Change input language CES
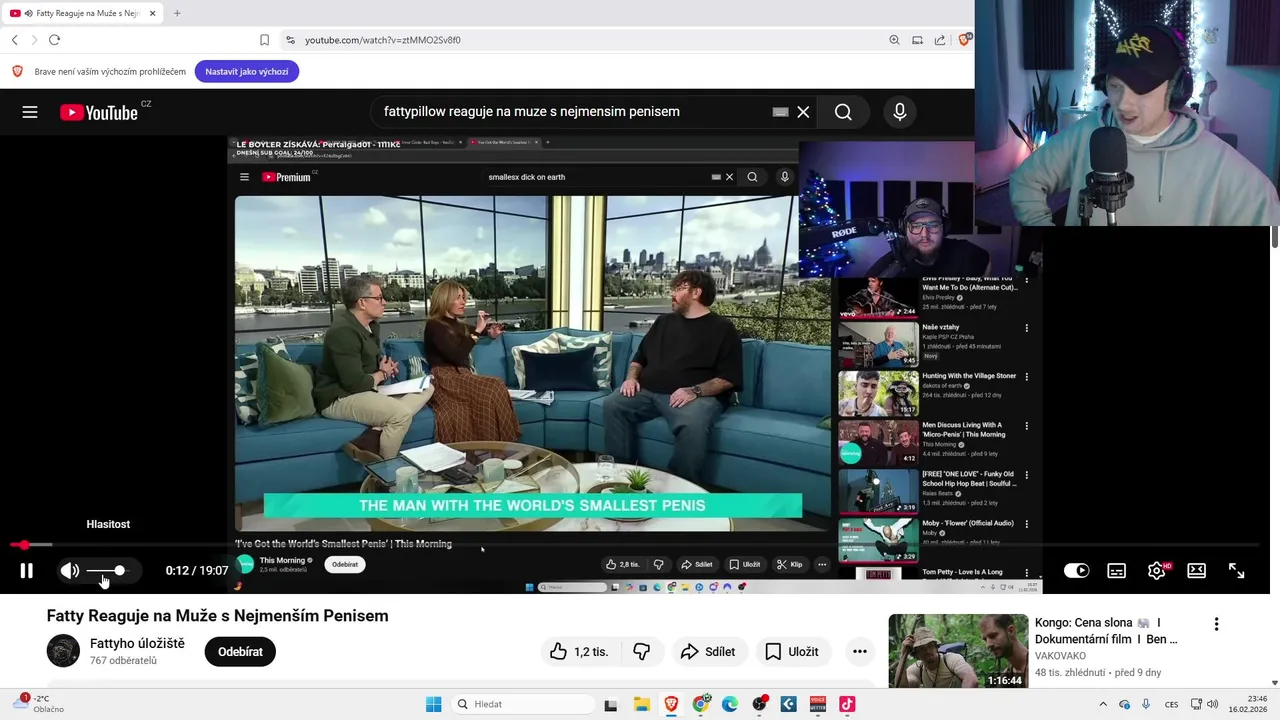The image size is (1280, 720). (x=1171, y=704)
